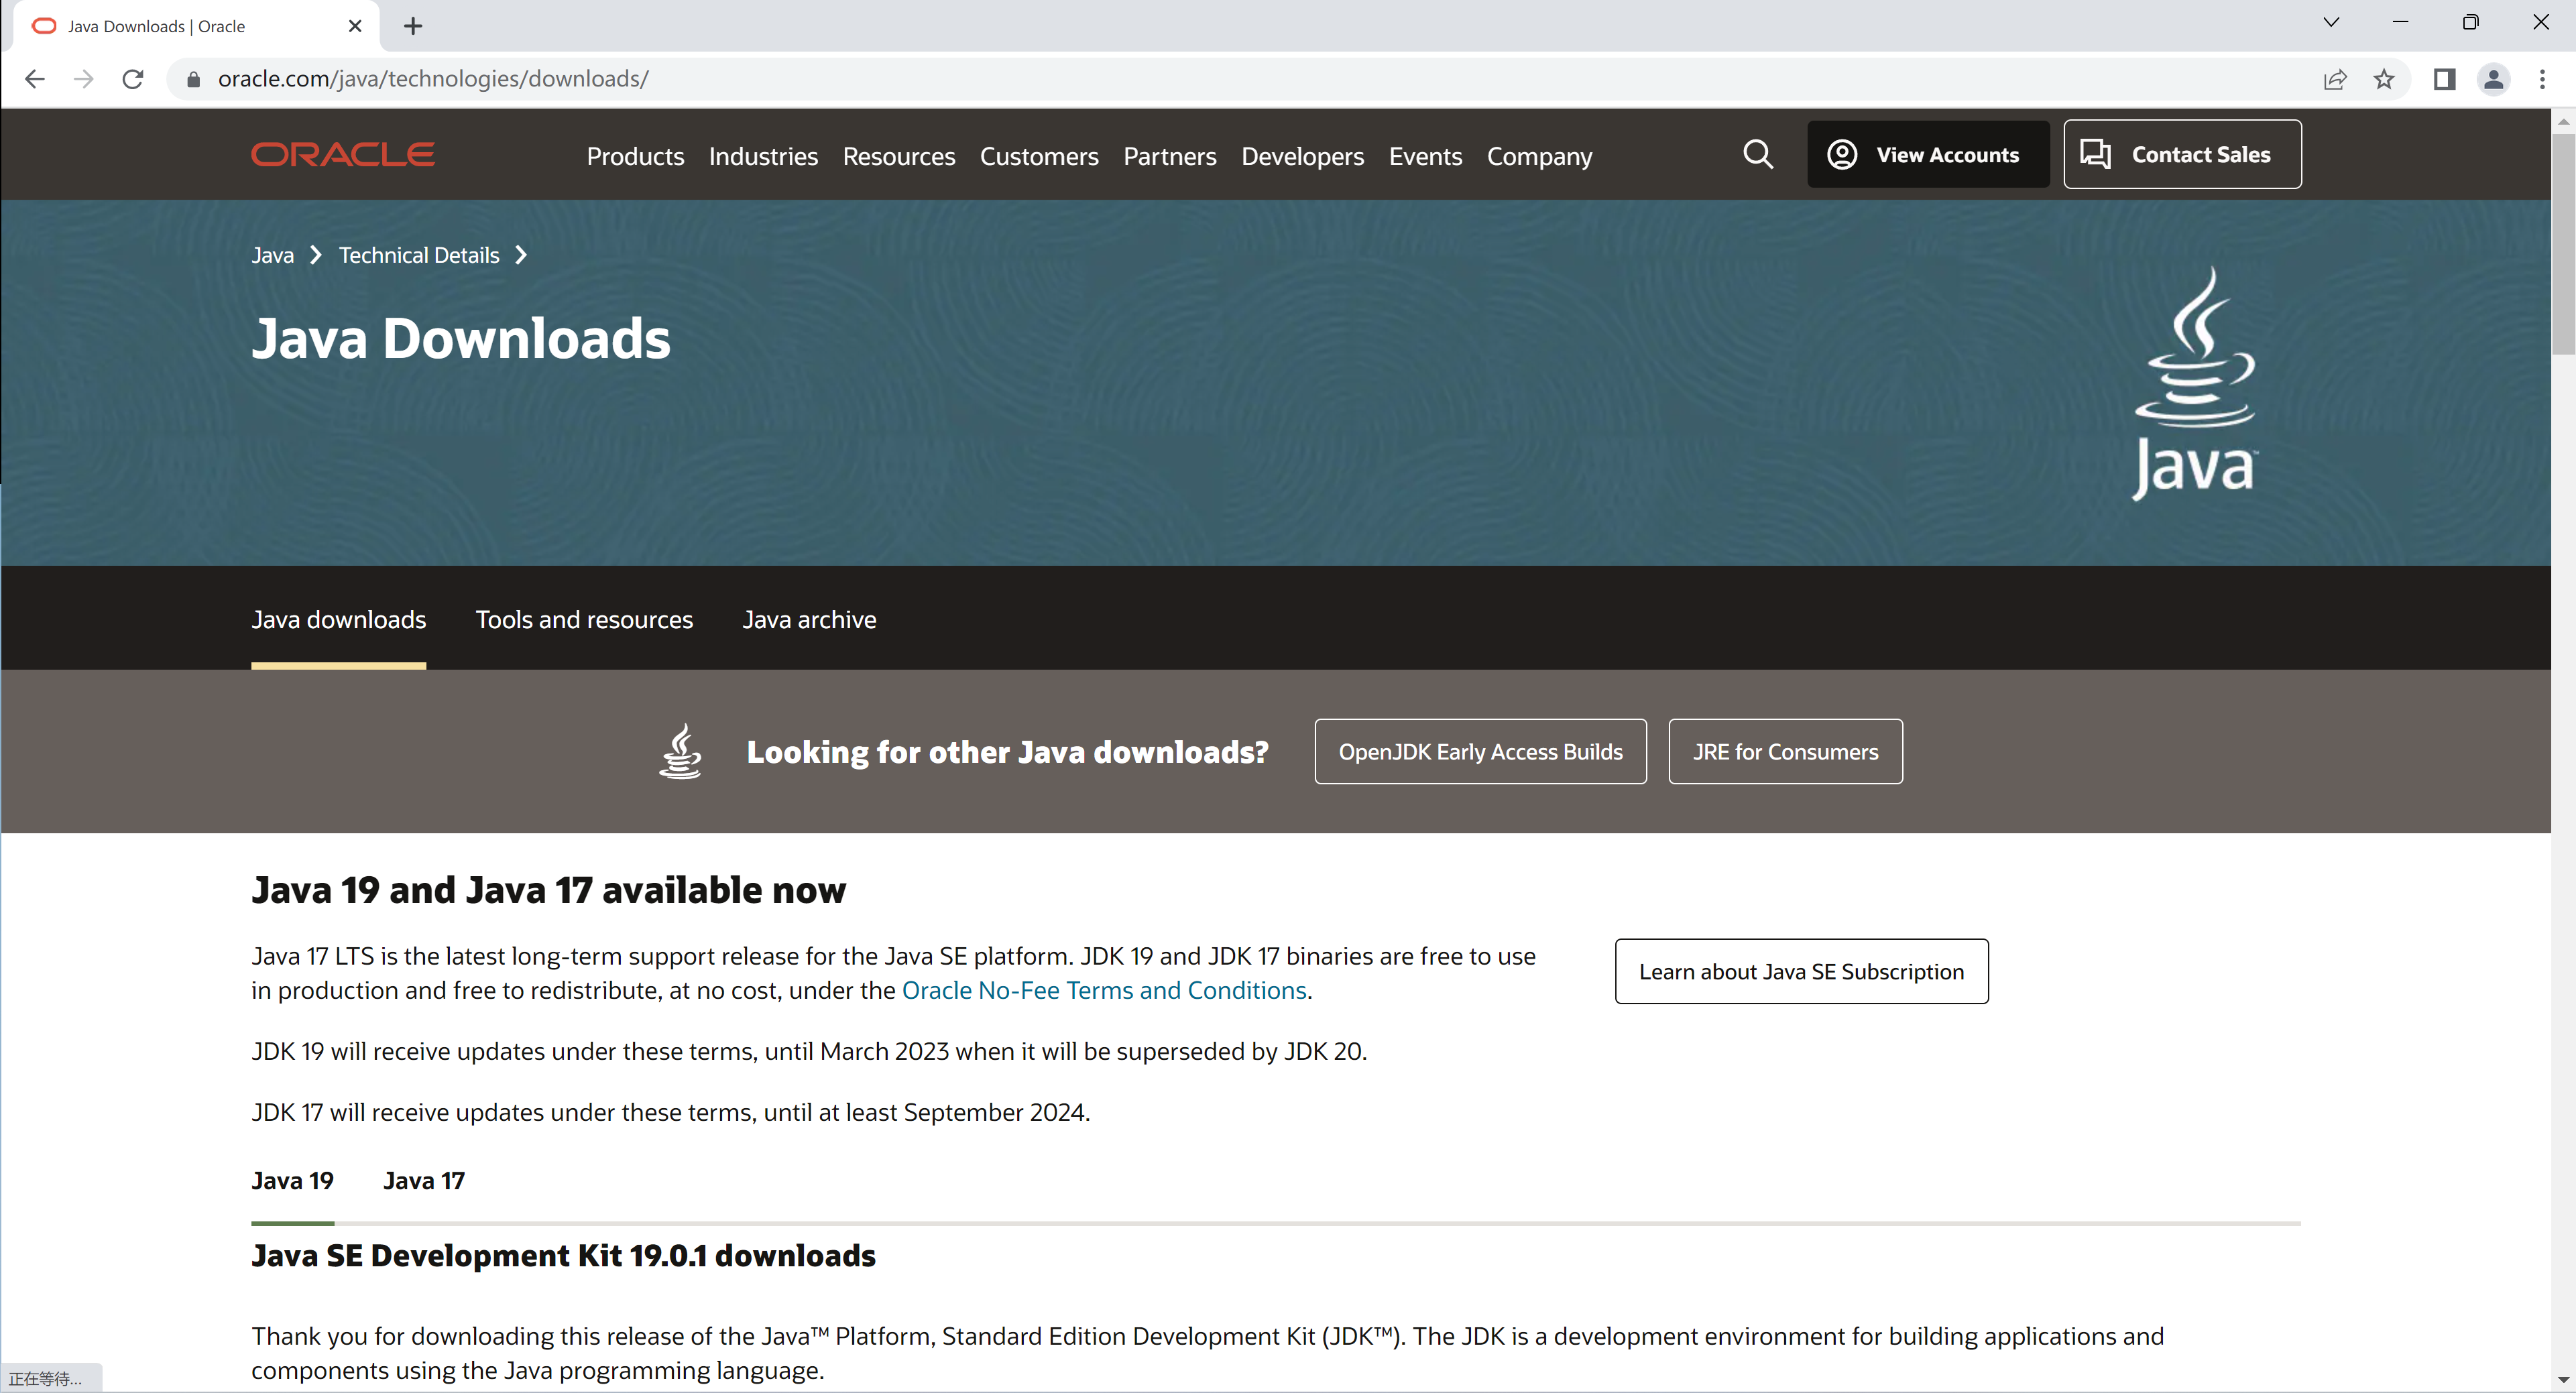
Task: Share this page via the share icon
Action: coord(2335,79)
